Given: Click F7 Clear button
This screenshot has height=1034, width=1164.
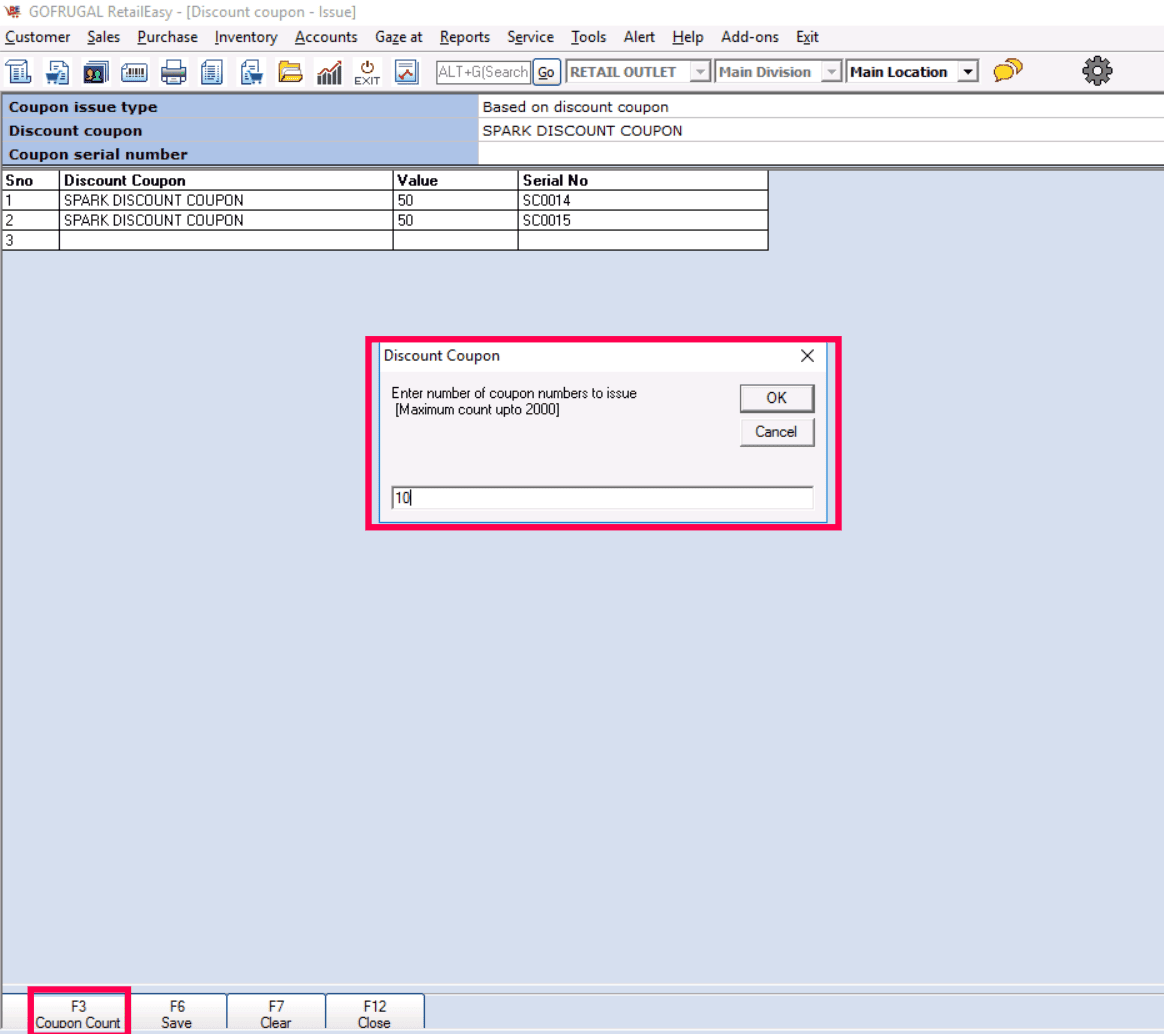Looking at the screenshot, I should point(275,1014).
